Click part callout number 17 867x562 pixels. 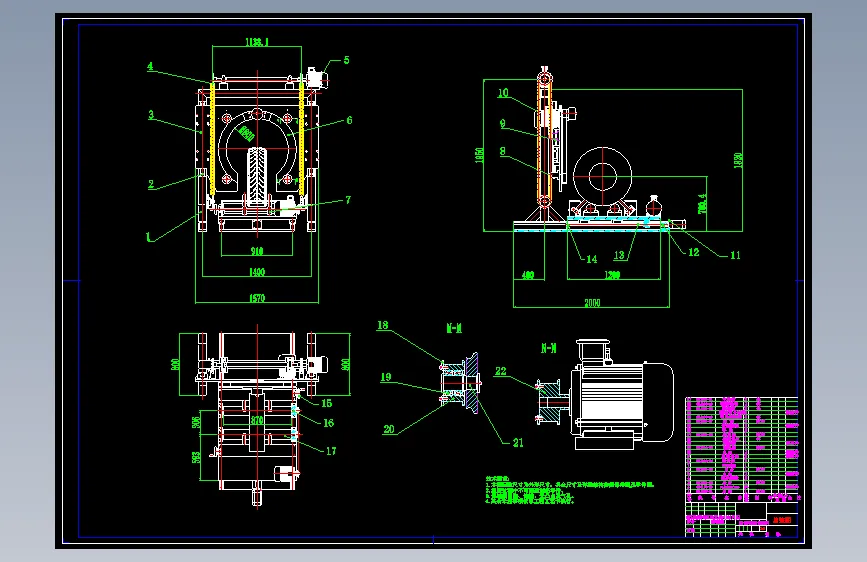tap(331, 451)
